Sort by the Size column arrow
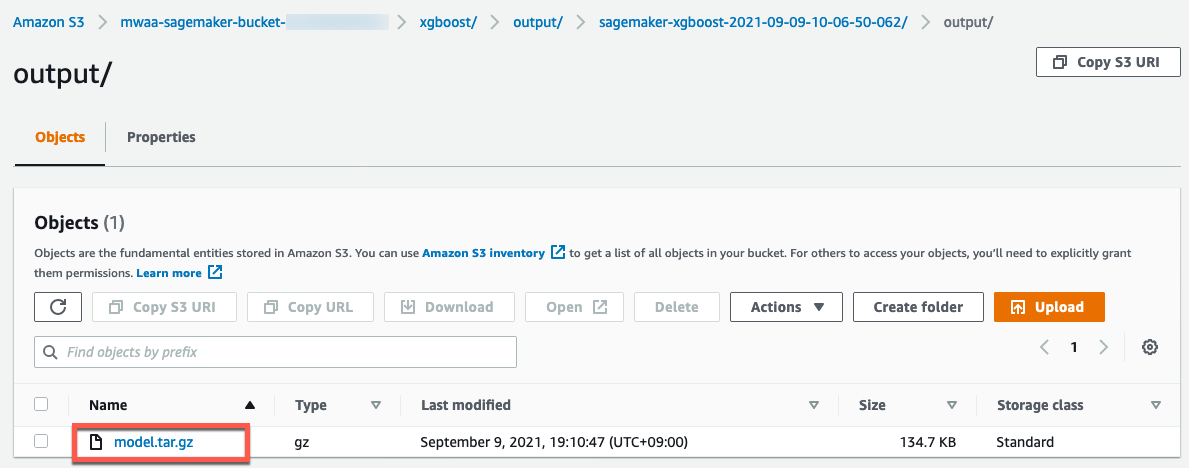Viewport: 1189px width, 468px height. 952,405
